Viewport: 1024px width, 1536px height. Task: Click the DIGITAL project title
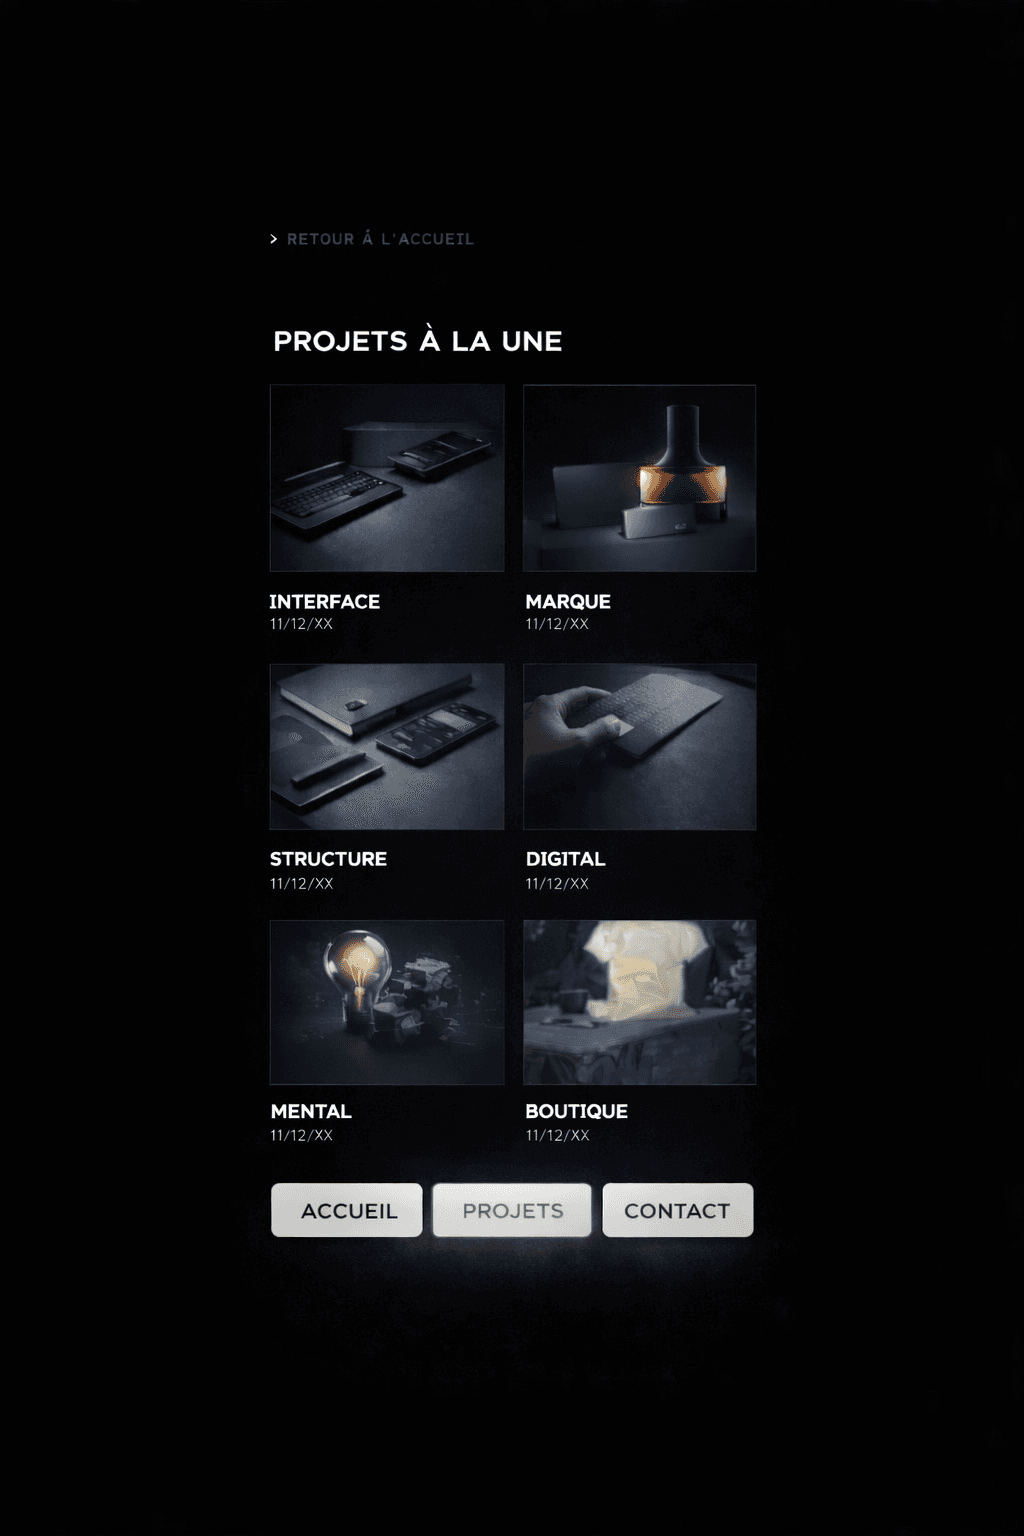[566, 859]
